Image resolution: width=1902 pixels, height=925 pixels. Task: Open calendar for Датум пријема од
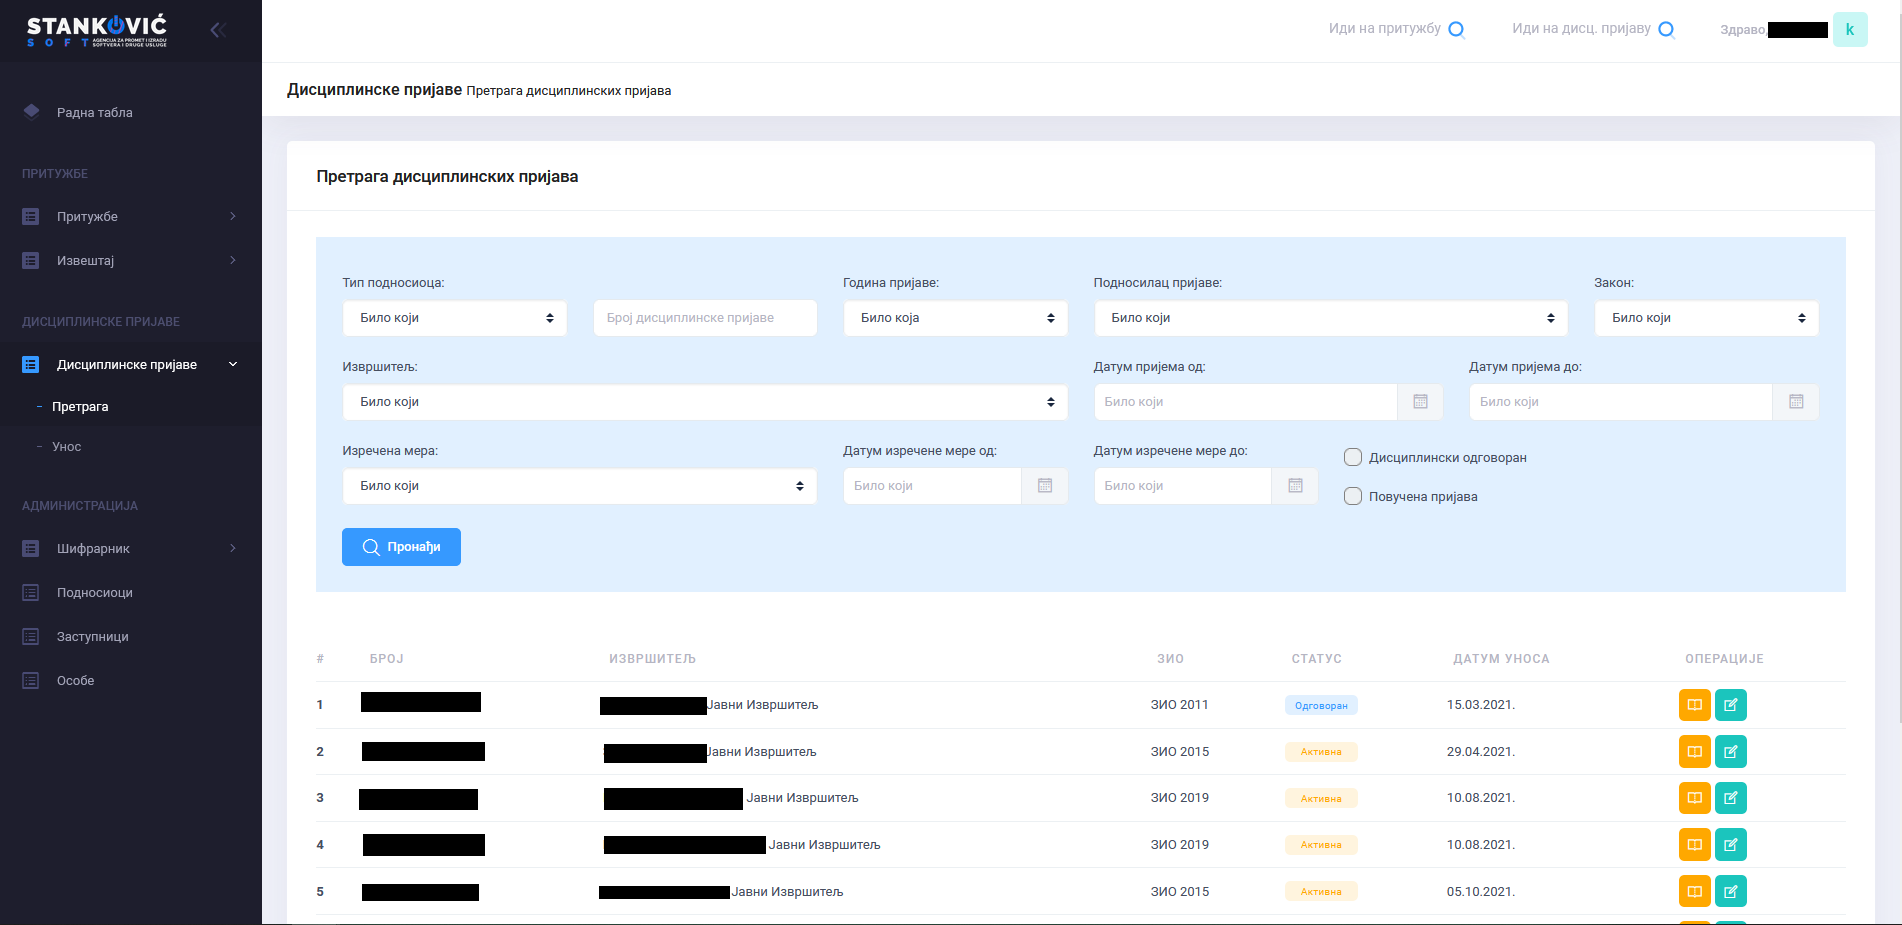1420,402
